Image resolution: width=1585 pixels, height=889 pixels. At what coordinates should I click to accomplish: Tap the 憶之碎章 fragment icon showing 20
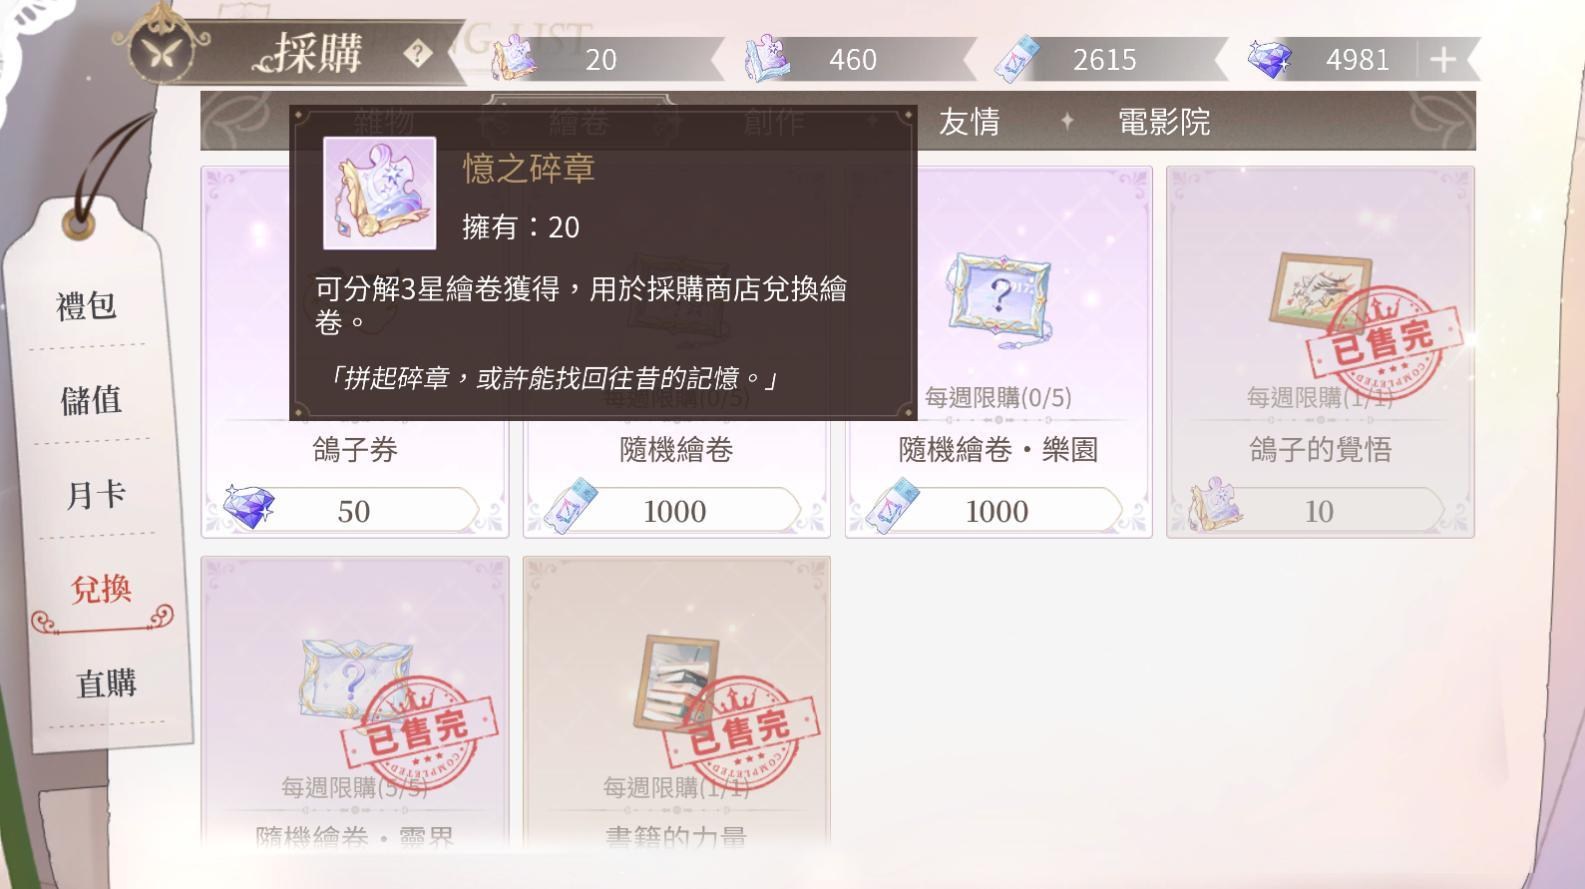pos(514,58)
